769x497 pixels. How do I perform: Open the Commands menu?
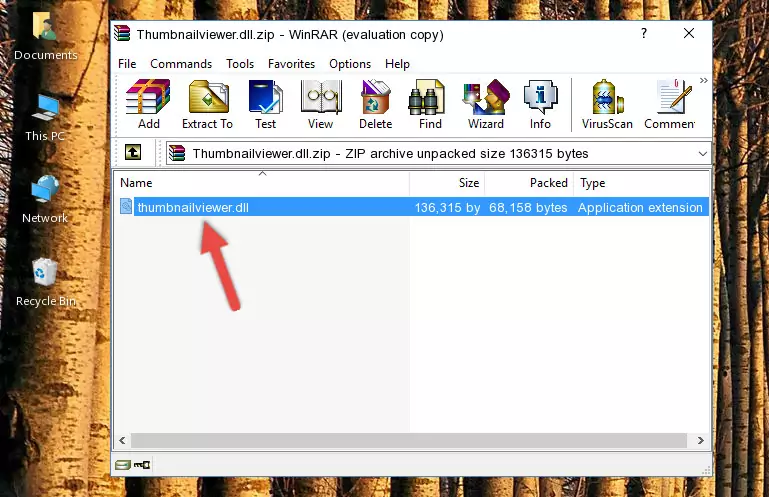click(x=181, y=64)
